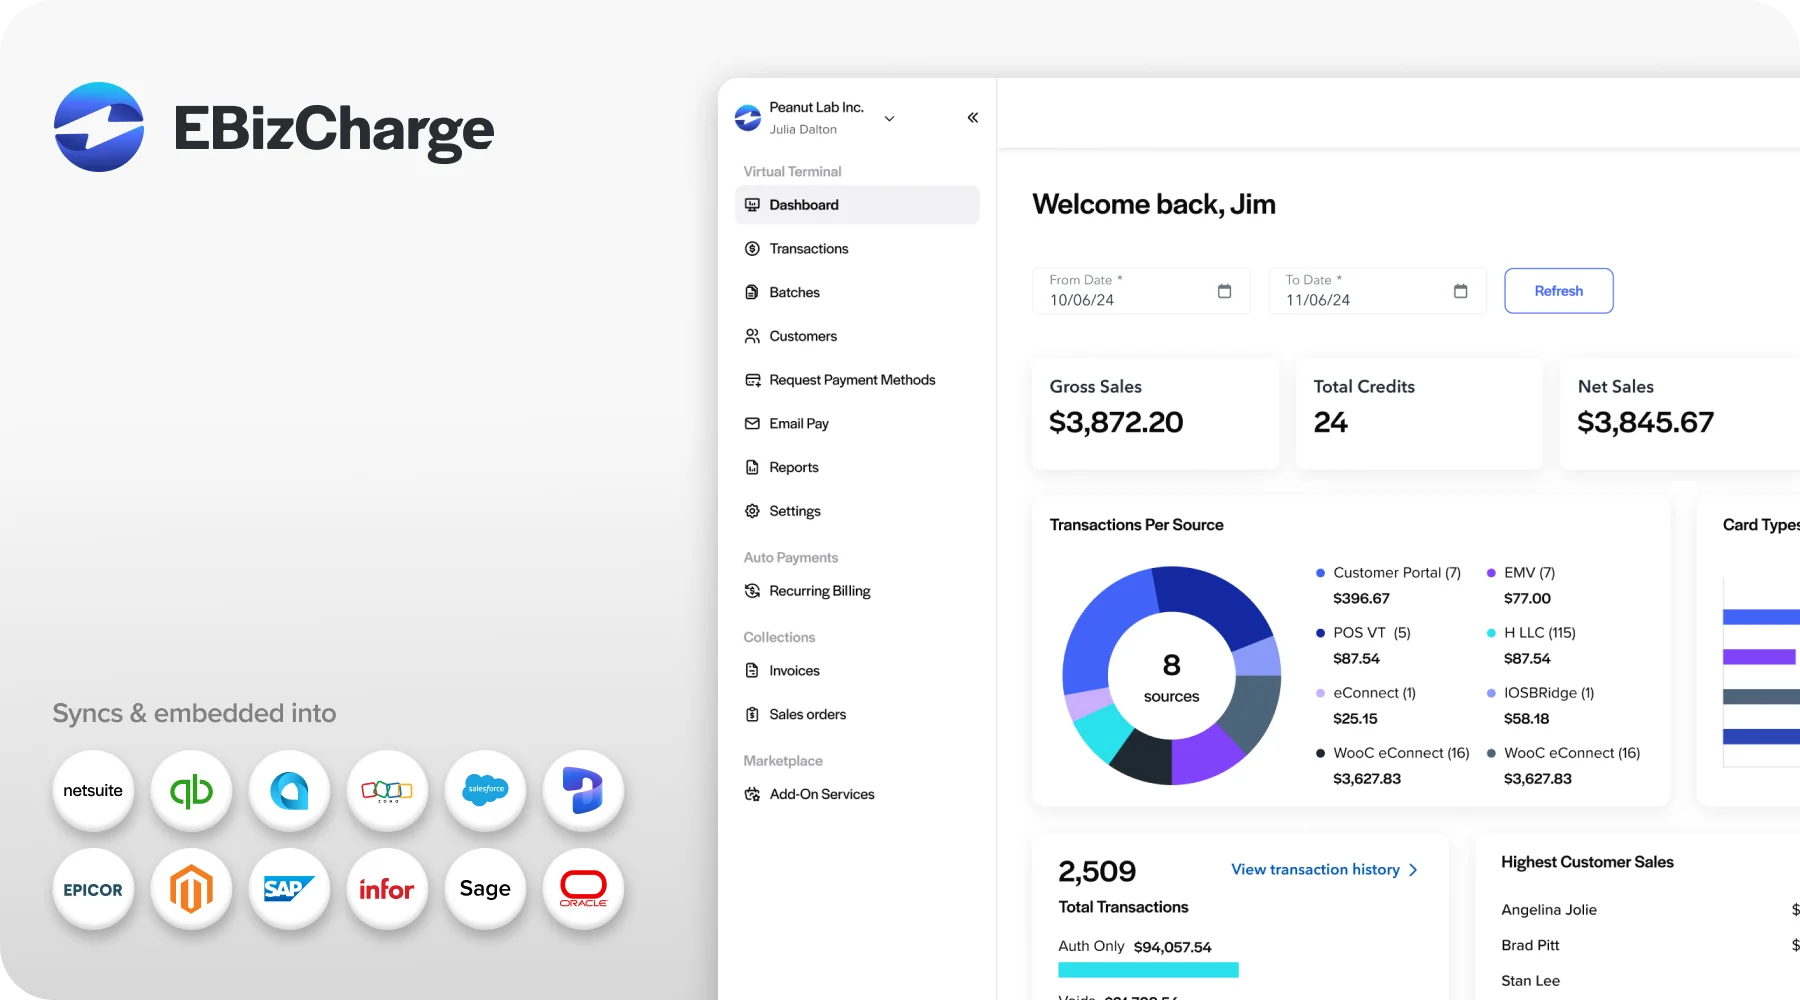Open the Dashboard menu item
This screenshot has width=1800, height=1000.
[x=857, y=205]
